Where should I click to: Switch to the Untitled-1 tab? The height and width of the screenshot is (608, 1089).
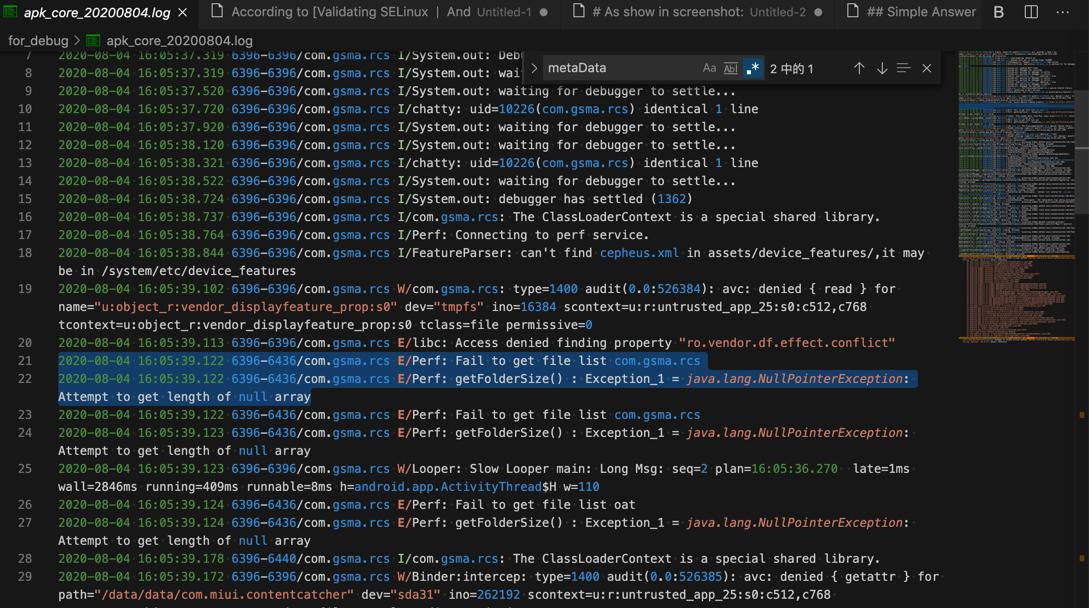(380, 12)
